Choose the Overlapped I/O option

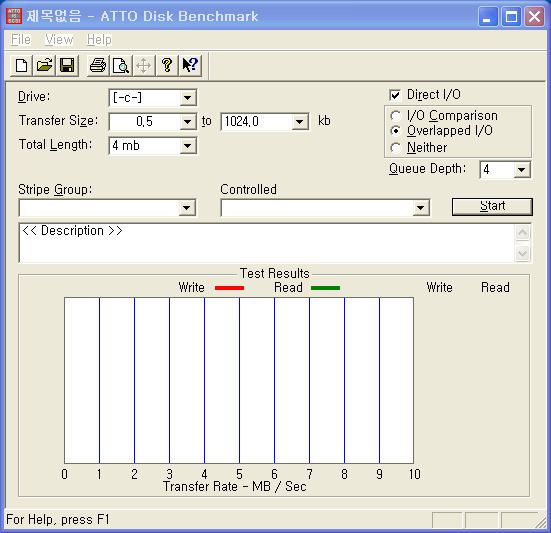click(x=395, y=131)
